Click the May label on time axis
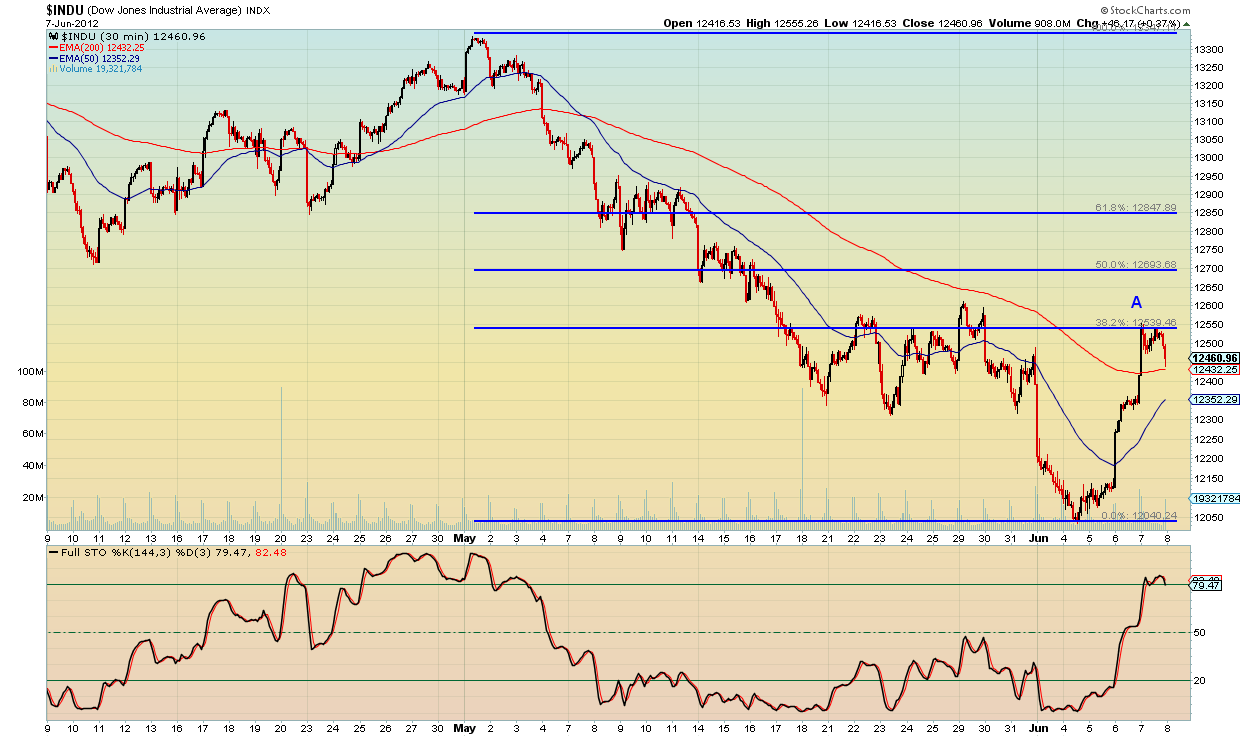This screenshot has width=1240, height=737. 464,537
